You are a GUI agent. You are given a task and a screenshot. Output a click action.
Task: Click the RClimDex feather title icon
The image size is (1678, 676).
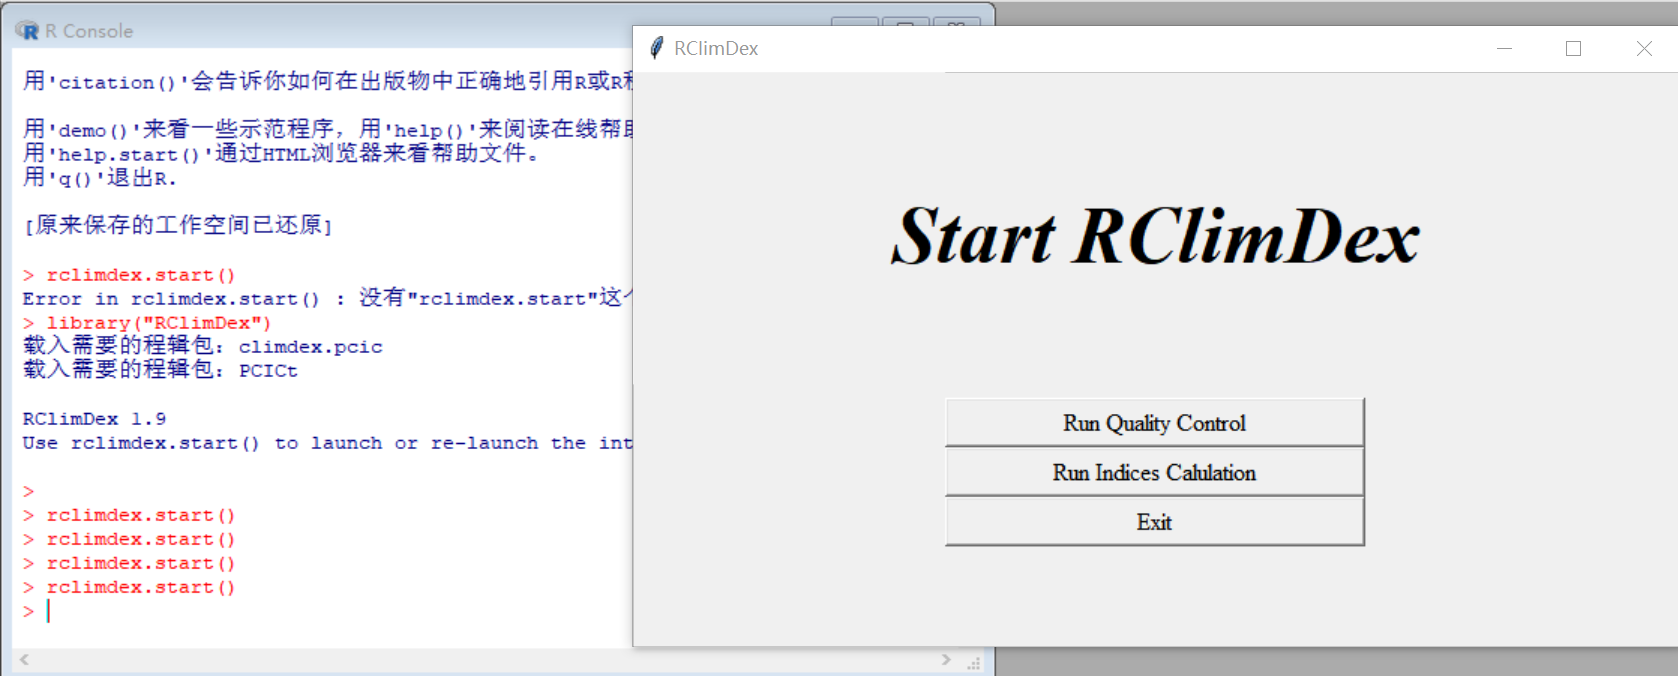click(656, 48)
